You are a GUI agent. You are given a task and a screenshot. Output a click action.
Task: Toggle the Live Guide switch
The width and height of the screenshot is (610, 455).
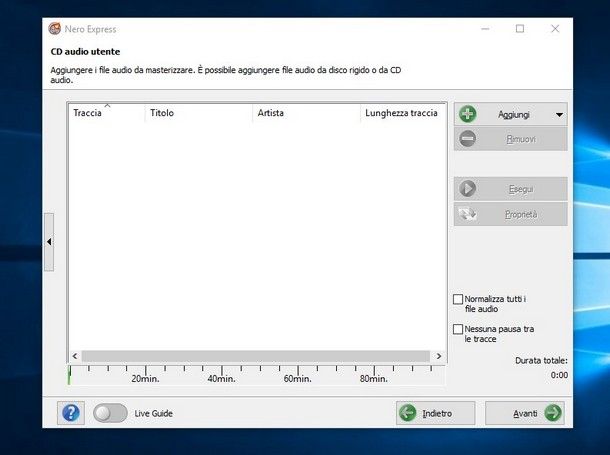(110, 413)
